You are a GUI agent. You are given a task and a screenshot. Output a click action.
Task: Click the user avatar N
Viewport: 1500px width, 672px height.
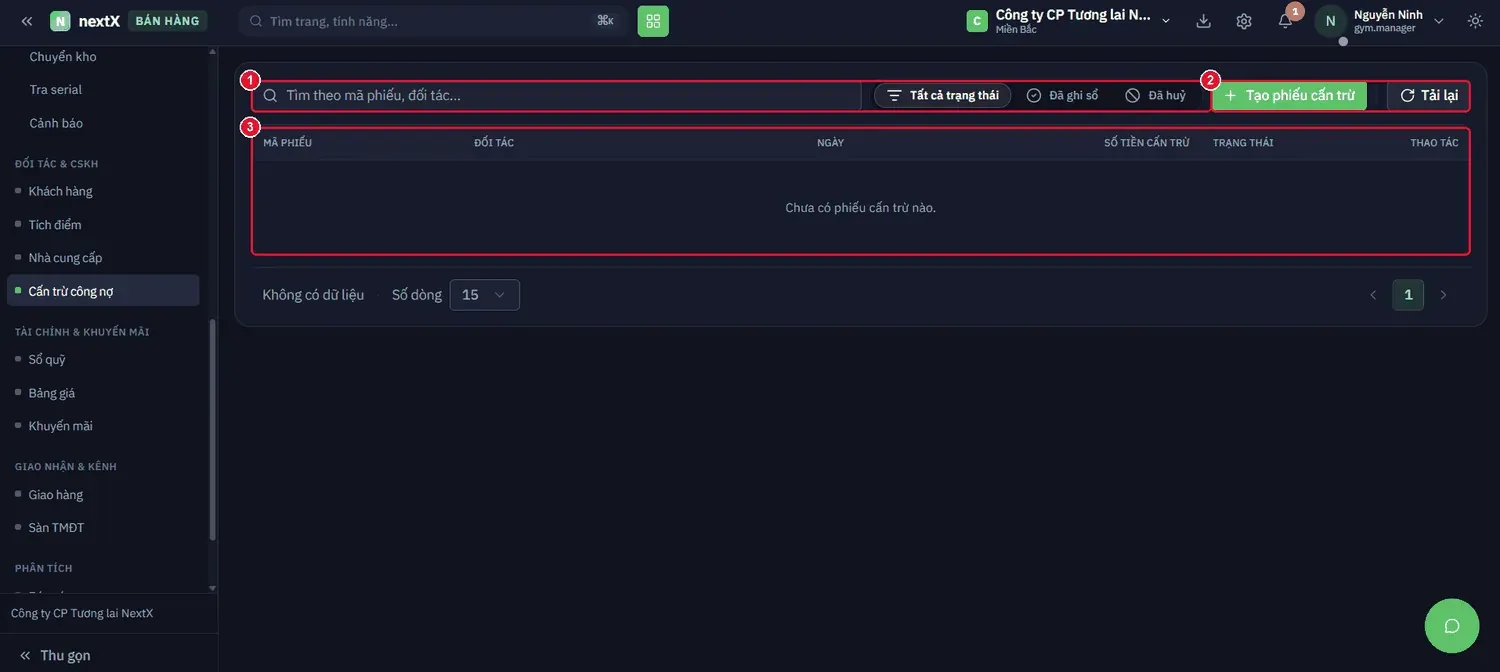click(x=1330, y=21)
